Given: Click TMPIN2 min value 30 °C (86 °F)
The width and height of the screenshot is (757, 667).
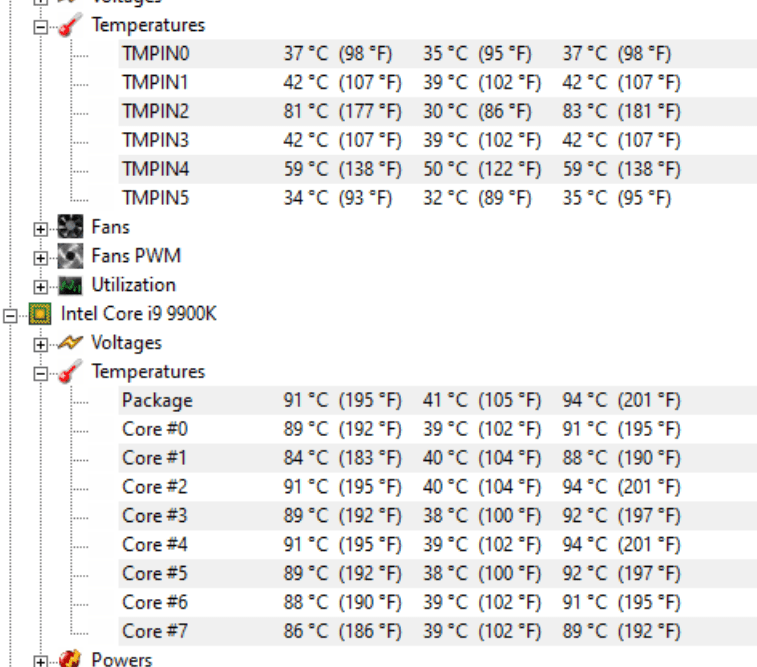Looking at the screenshot, I should 477,111.
